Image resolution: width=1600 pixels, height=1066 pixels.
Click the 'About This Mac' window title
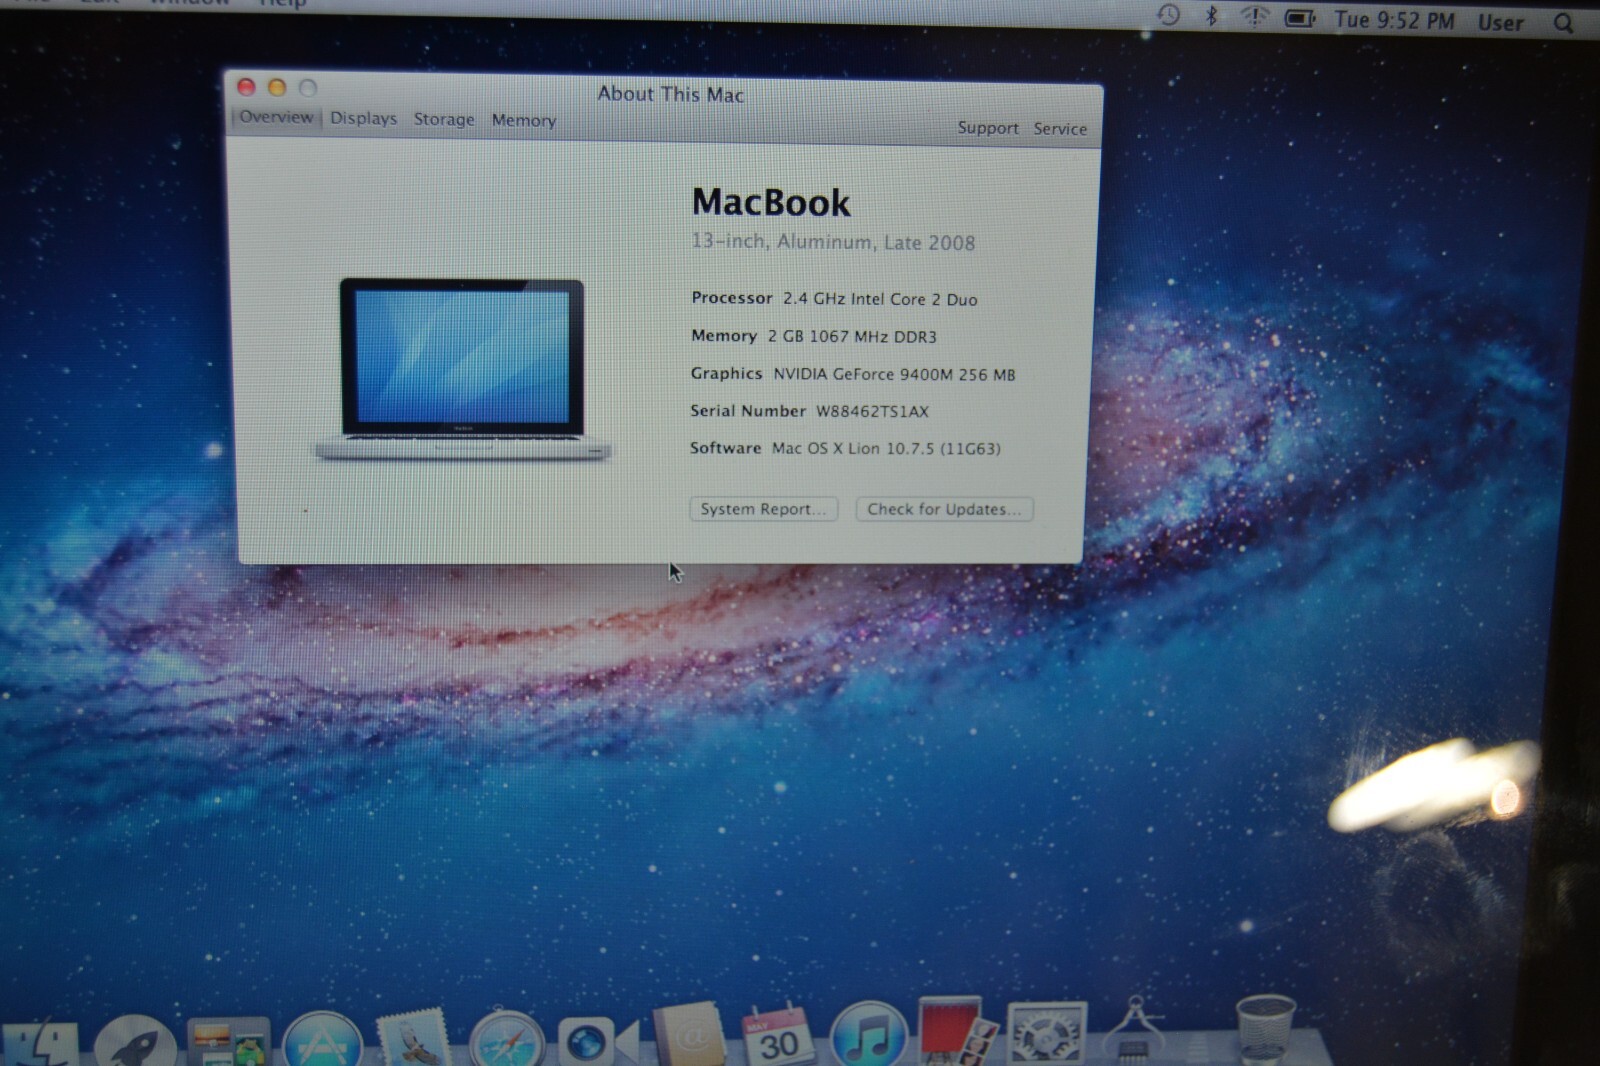[x=671, y=94]
